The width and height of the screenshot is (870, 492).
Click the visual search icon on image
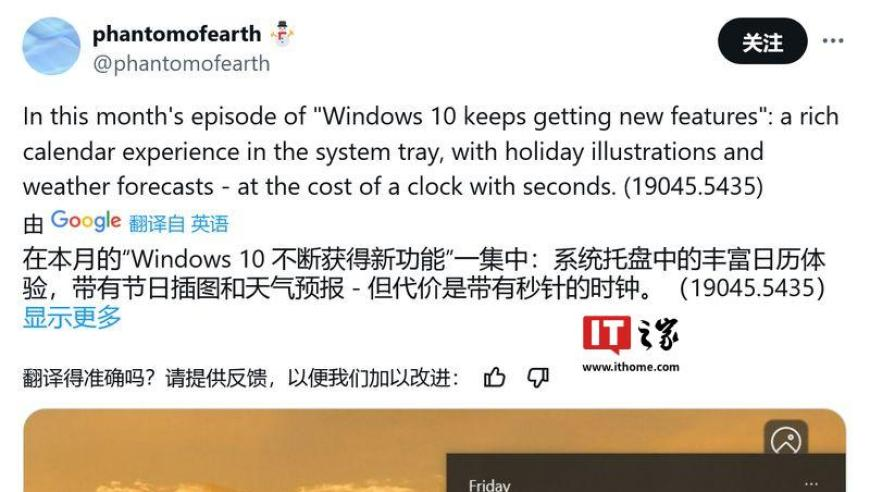pos(786,442)
